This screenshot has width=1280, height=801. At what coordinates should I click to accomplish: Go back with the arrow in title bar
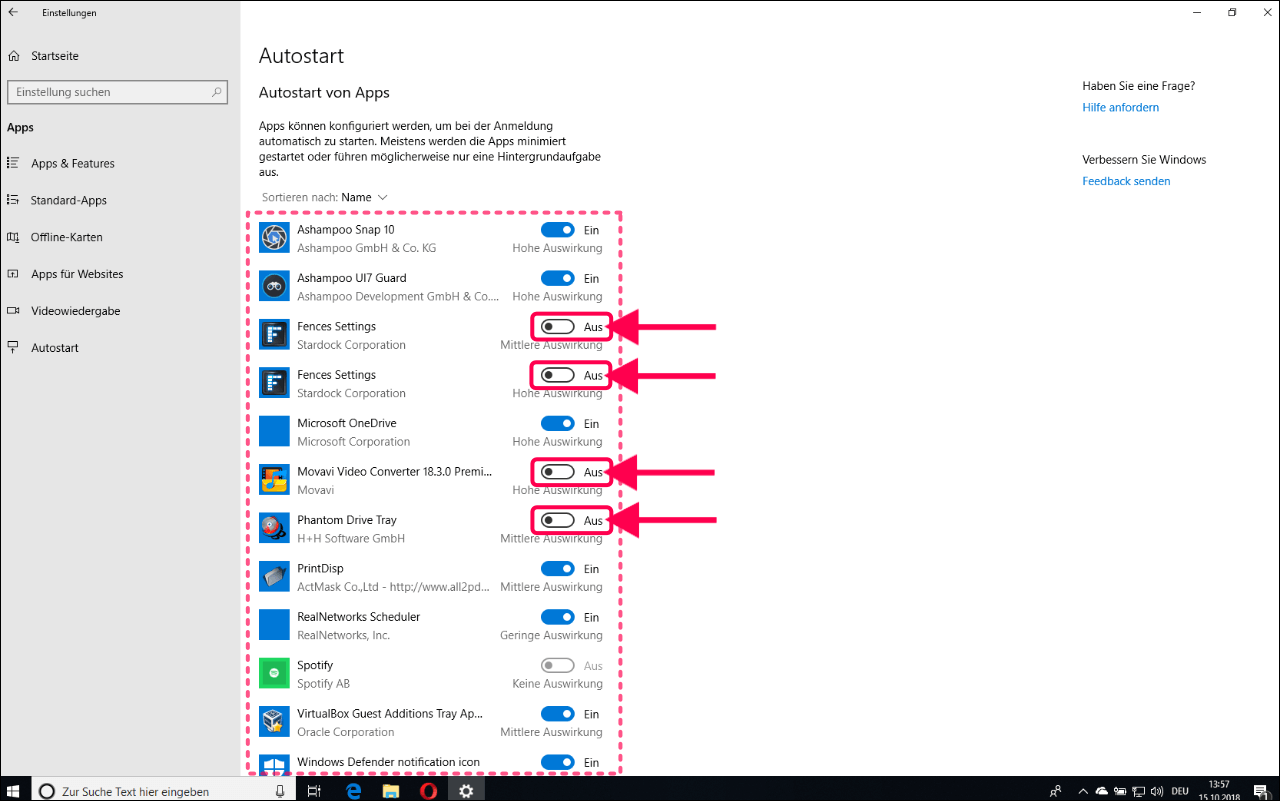coord(13,12)
